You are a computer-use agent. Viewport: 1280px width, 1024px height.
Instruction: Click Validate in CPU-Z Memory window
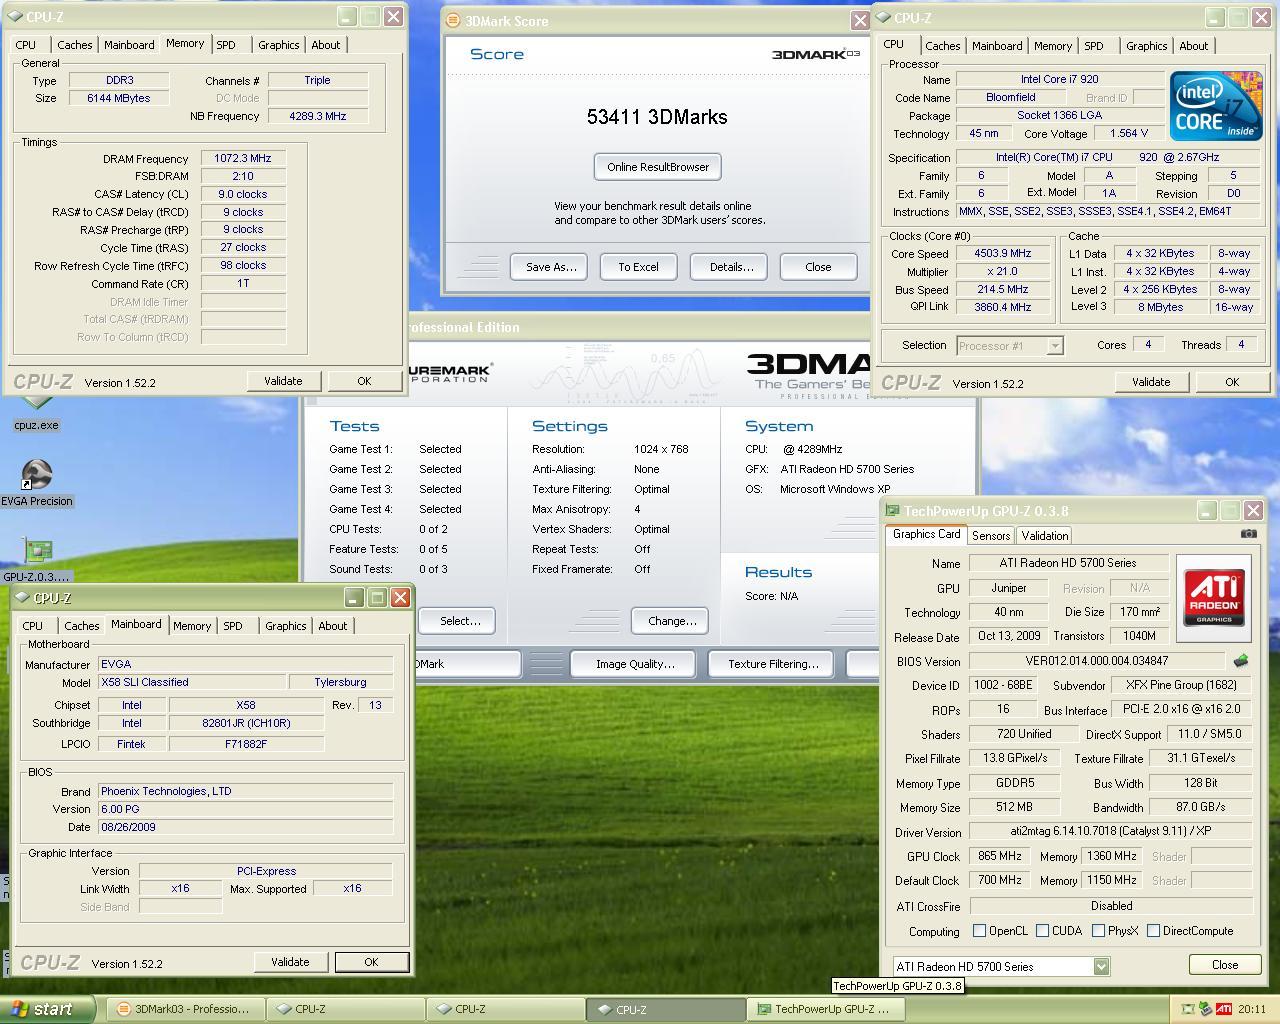click(283, 381)
